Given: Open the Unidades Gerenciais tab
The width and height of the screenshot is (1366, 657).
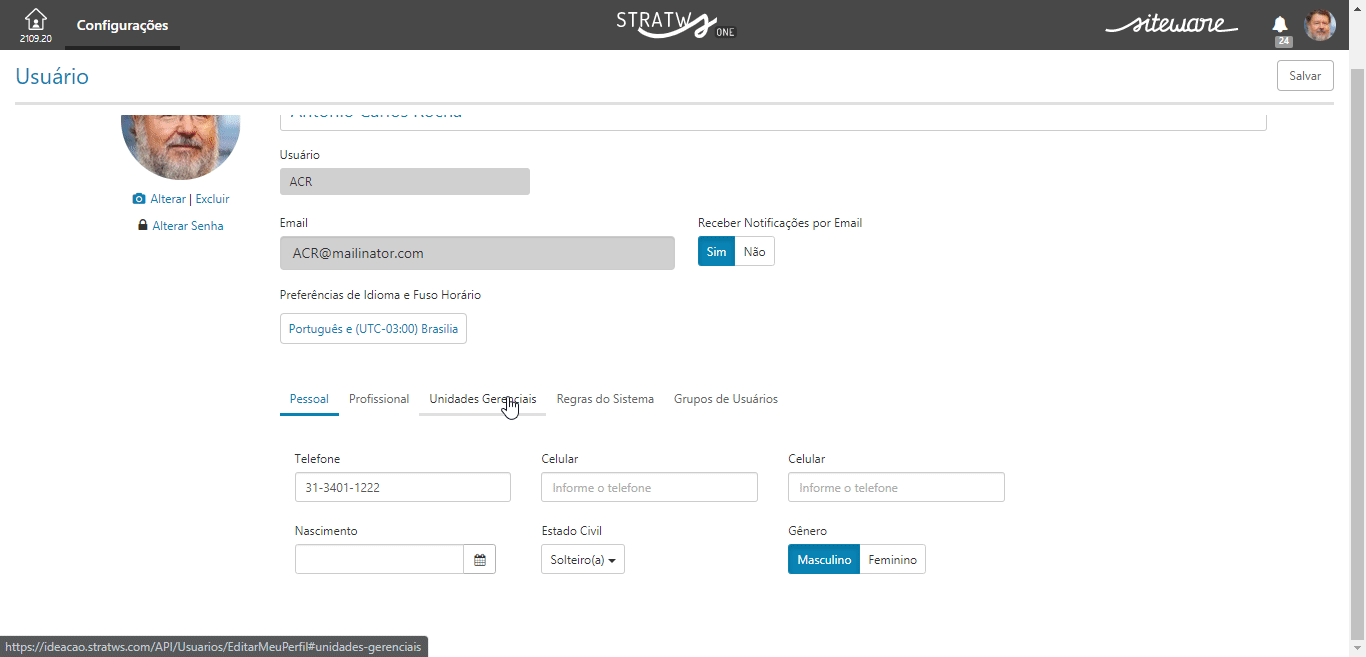Looking at the screenshot, I should pos(483,399).
